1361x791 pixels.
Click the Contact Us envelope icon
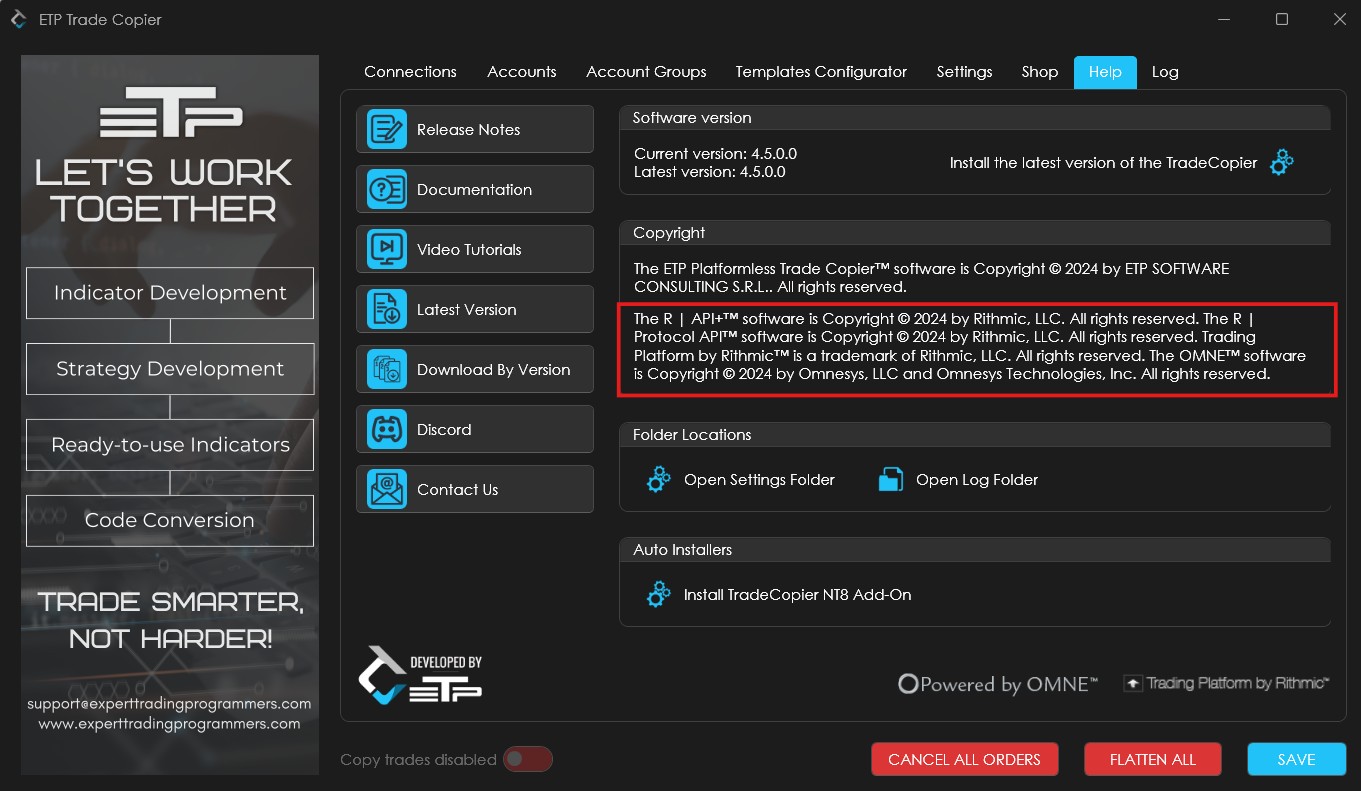click(x=386, y=489)
